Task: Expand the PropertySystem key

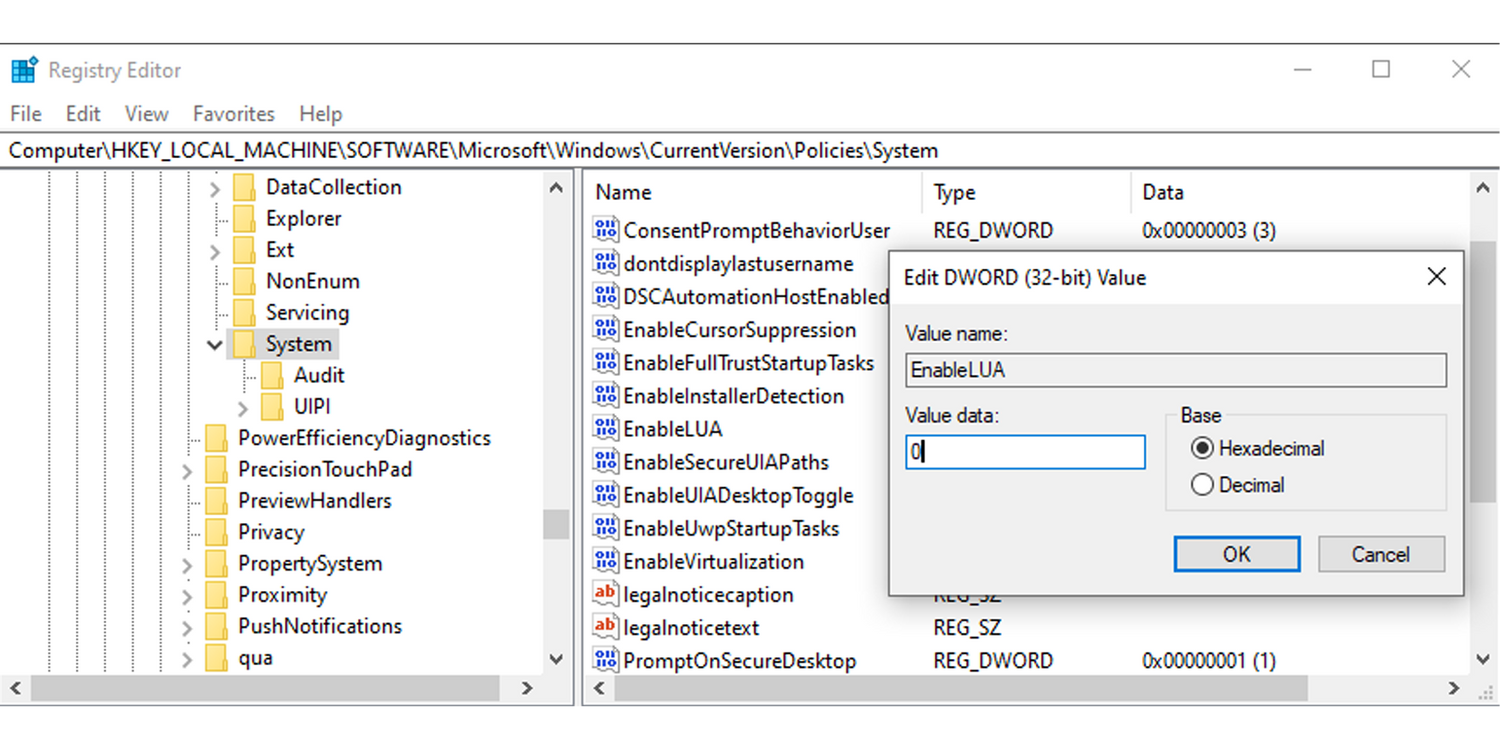Action: [187, 565]
